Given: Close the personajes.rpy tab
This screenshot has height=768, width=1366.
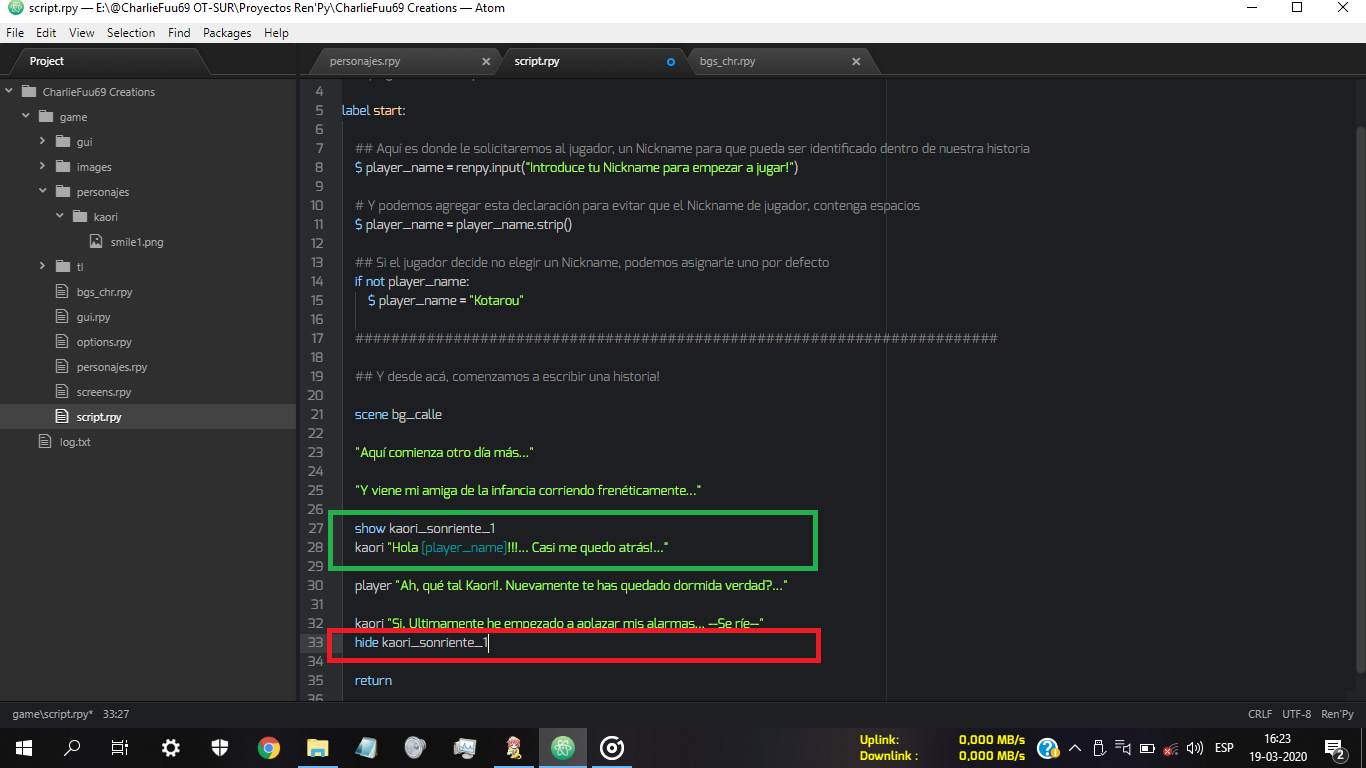Looking at the screenshot, I should point(486,61).
